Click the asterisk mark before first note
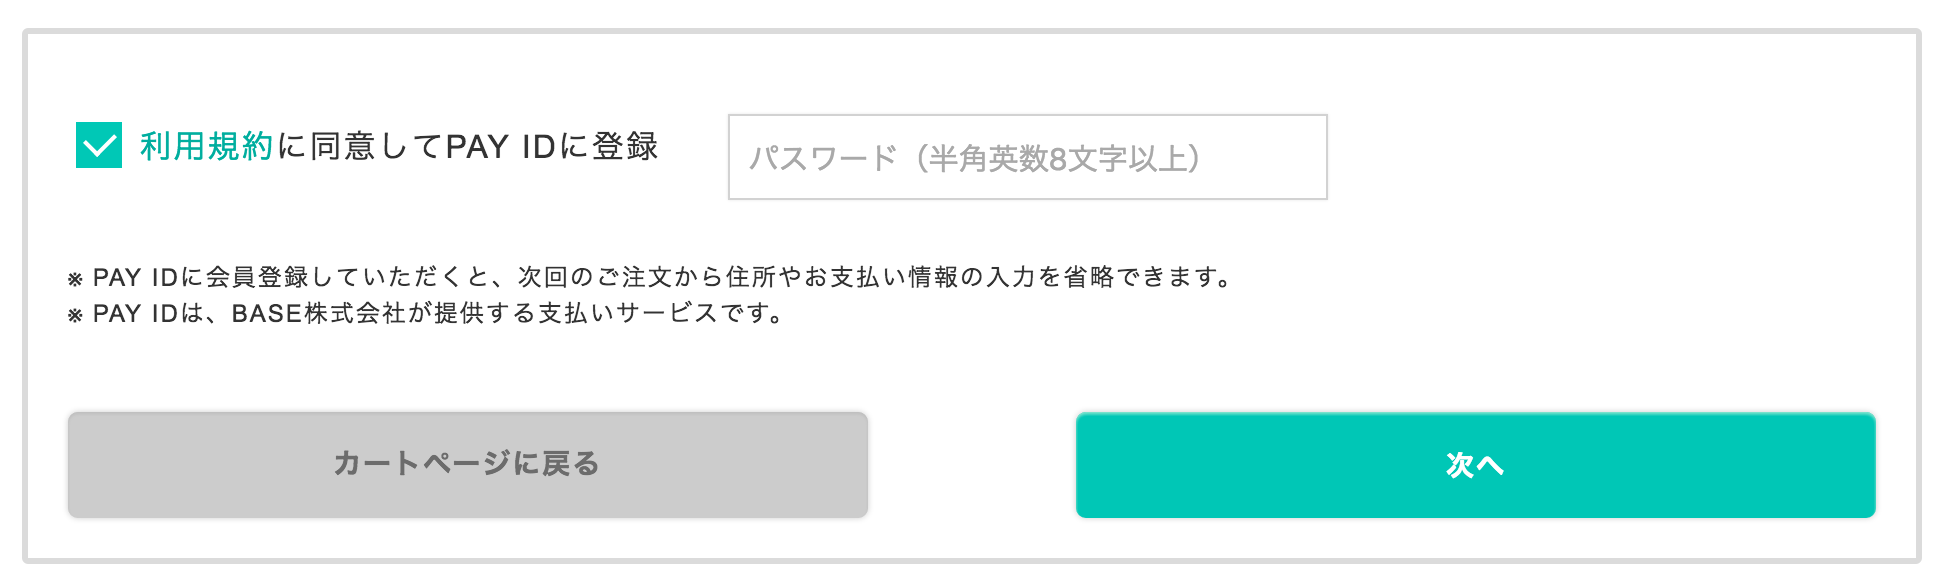The width and height of the screenshot is (1944, 586). pyautogui.click(x=75, y=279)
